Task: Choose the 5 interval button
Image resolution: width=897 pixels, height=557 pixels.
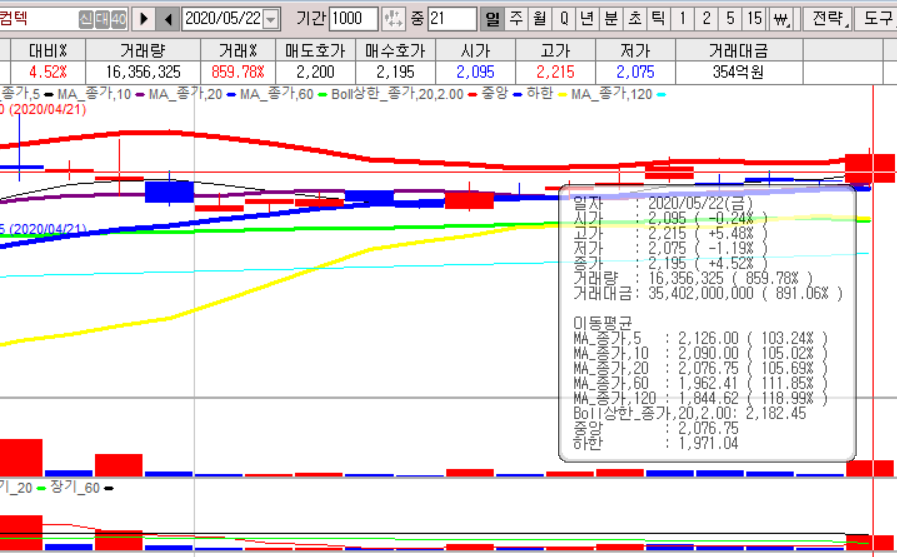Action: (730, 19)
